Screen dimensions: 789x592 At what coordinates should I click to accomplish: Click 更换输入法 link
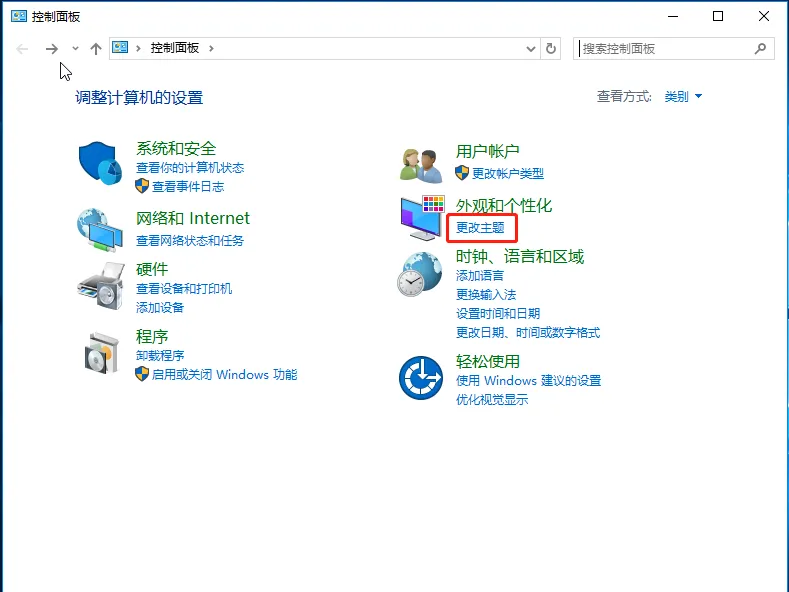pos(486,294)
